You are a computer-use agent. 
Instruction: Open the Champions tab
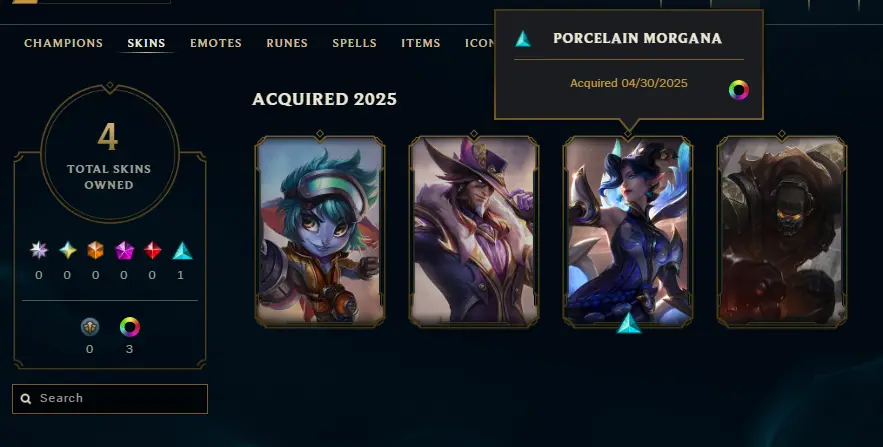click(64, 43)
